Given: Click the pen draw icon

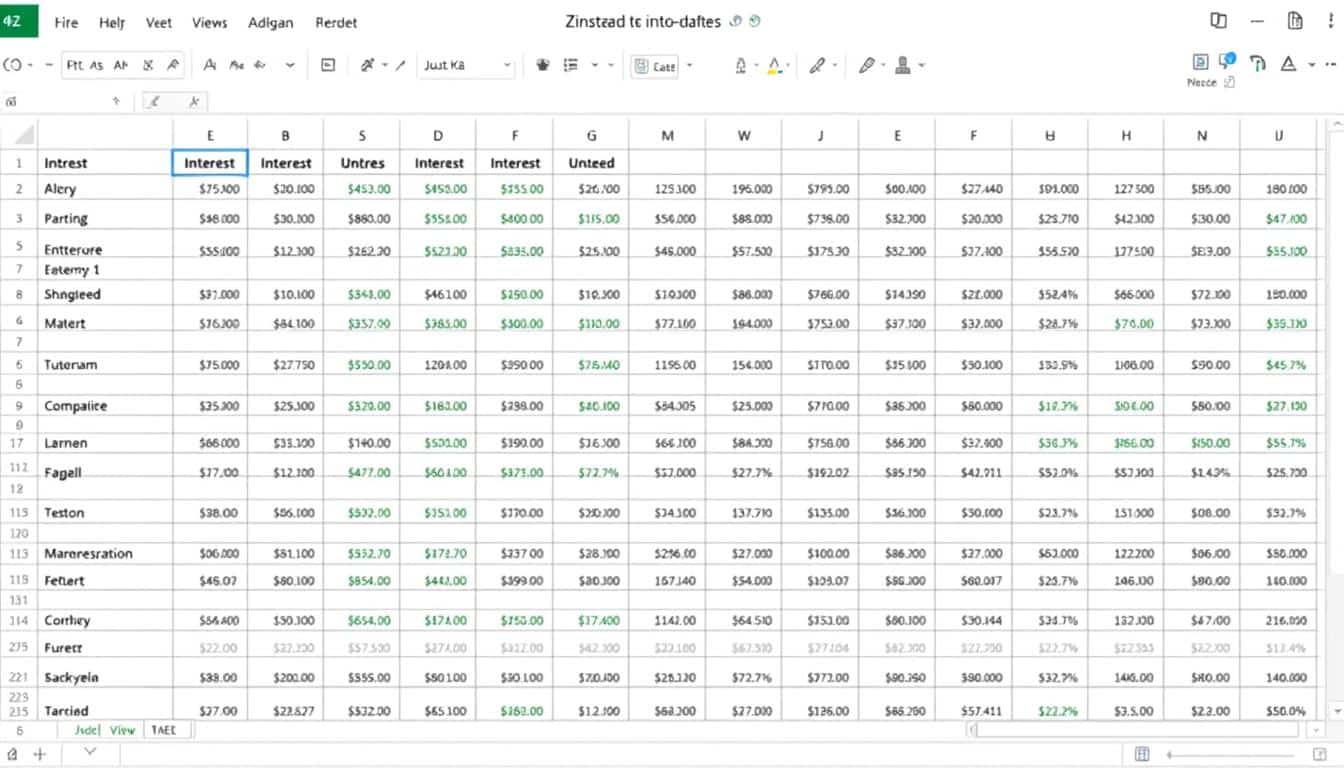Looking at the screenshot, I should click(x=817, y=65).
